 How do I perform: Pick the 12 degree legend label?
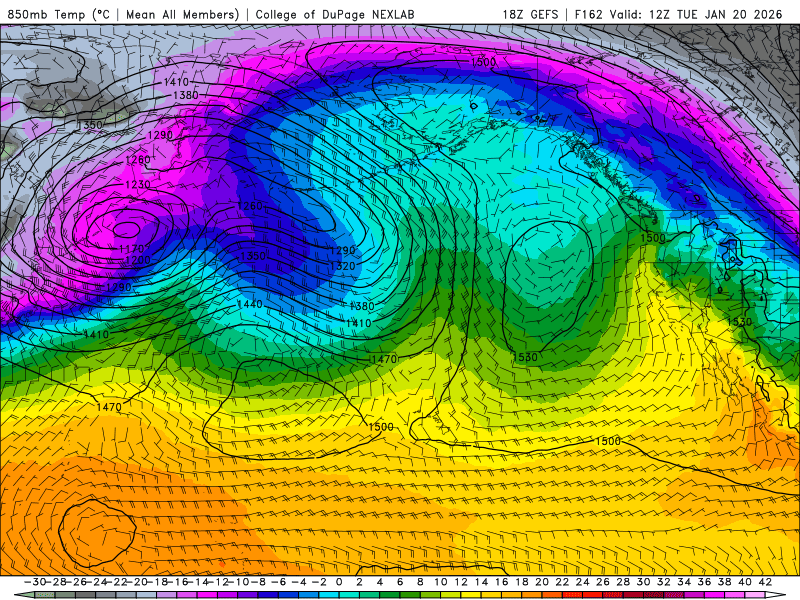coord(461,582)
